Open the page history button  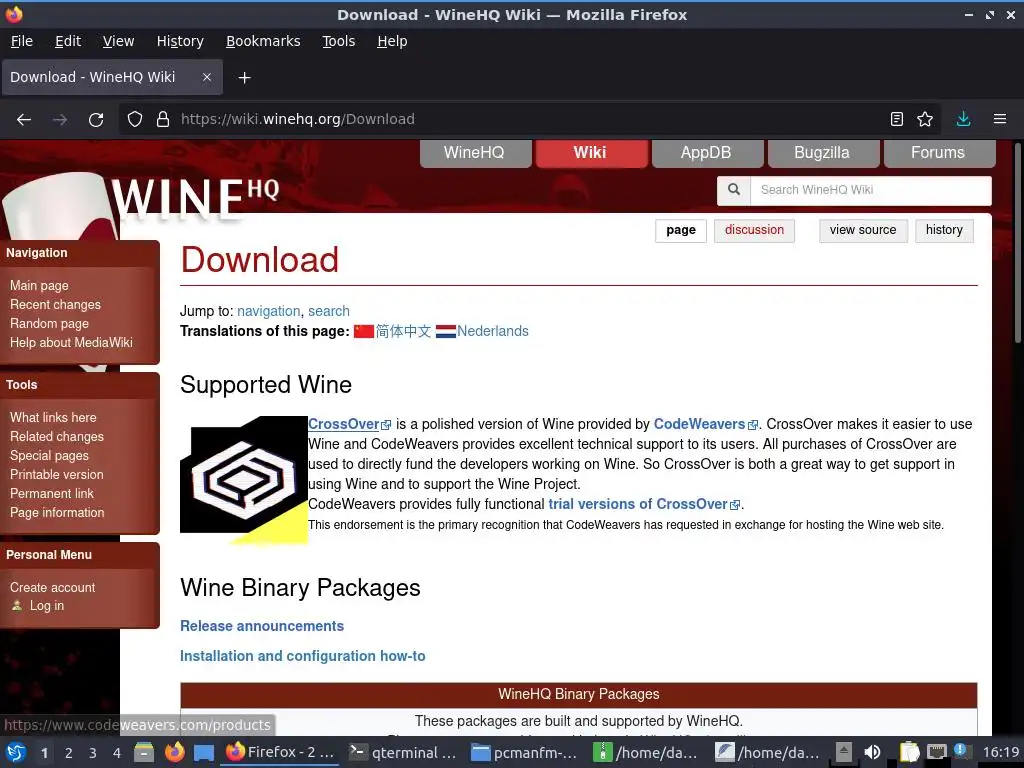(x=944, y=231)
